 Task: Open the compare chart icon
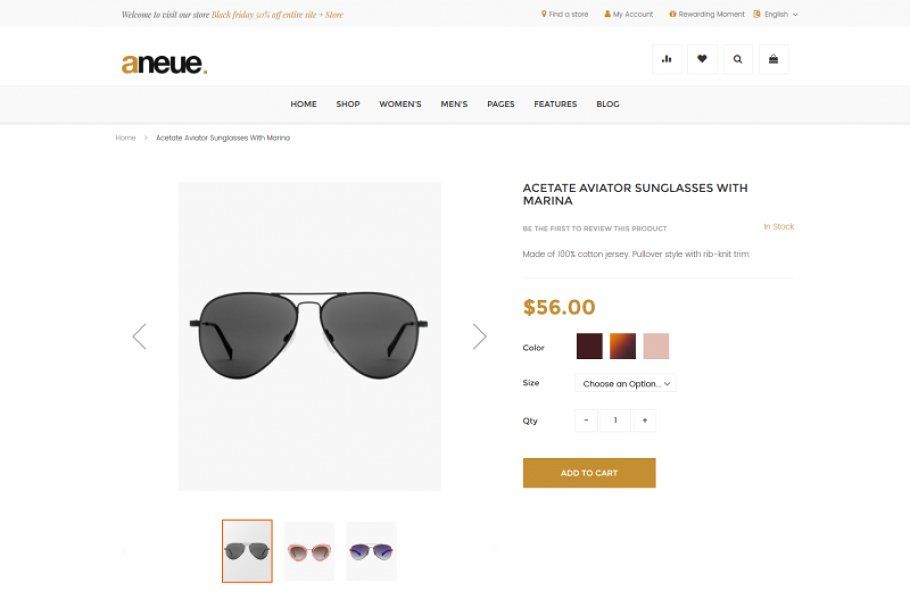[x=667, y=59]
